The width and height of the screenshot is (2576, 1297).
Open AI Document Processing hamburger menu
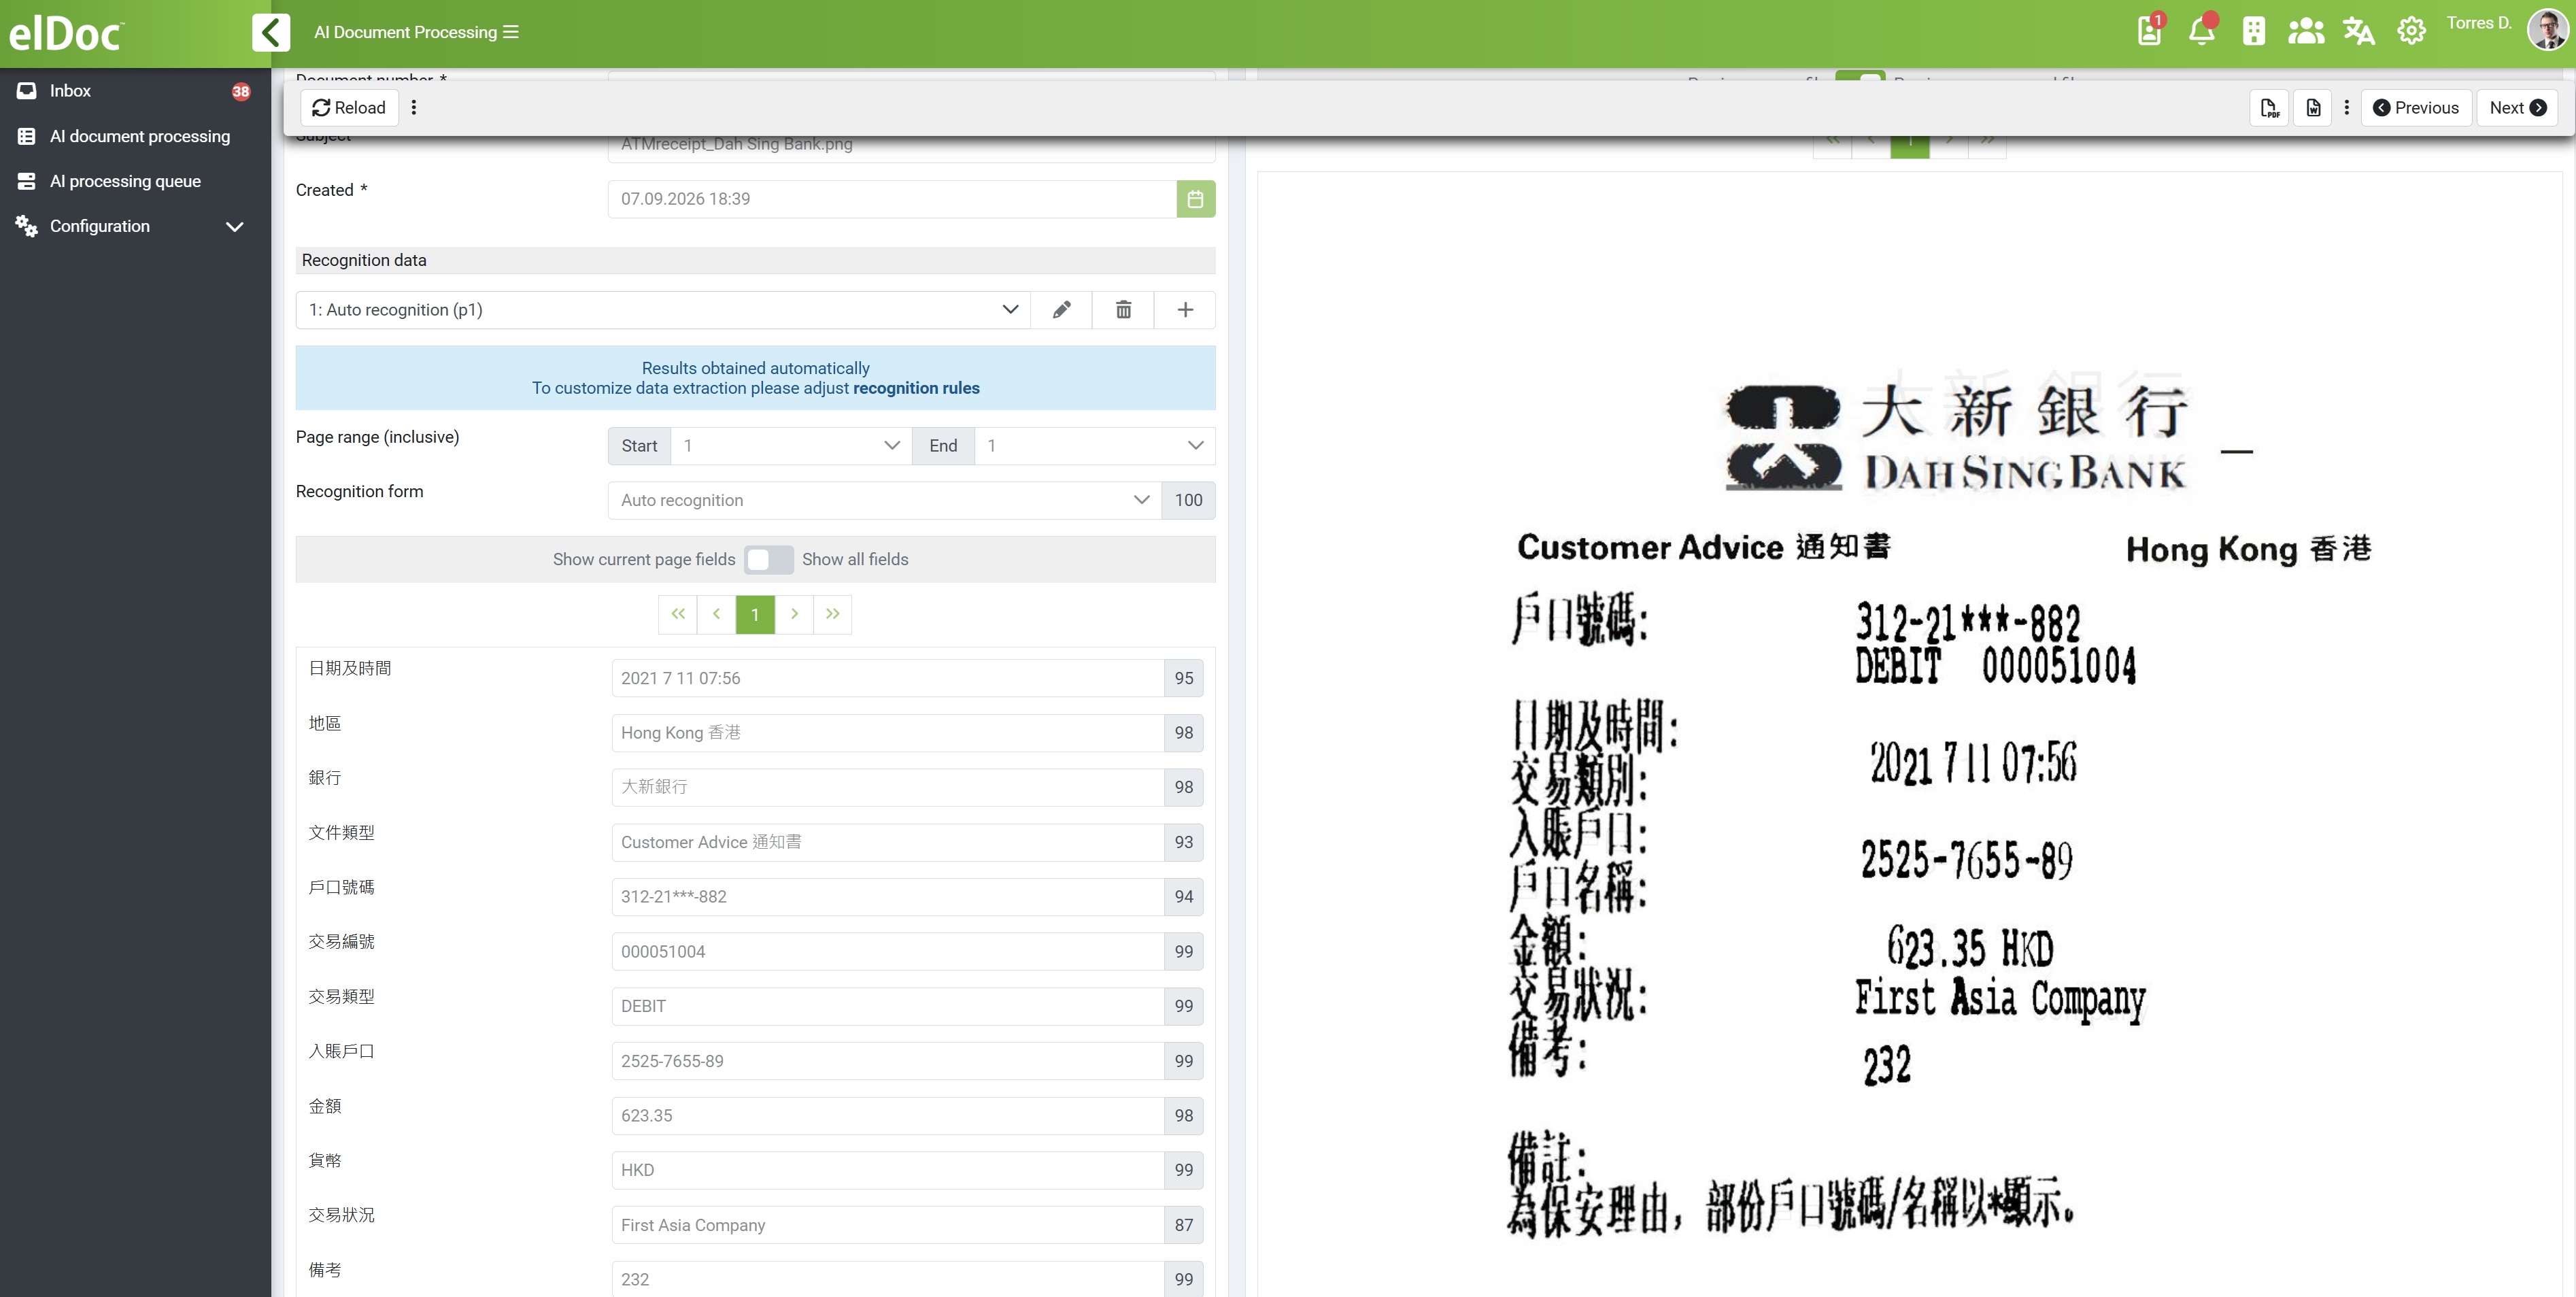coord(511,32)
